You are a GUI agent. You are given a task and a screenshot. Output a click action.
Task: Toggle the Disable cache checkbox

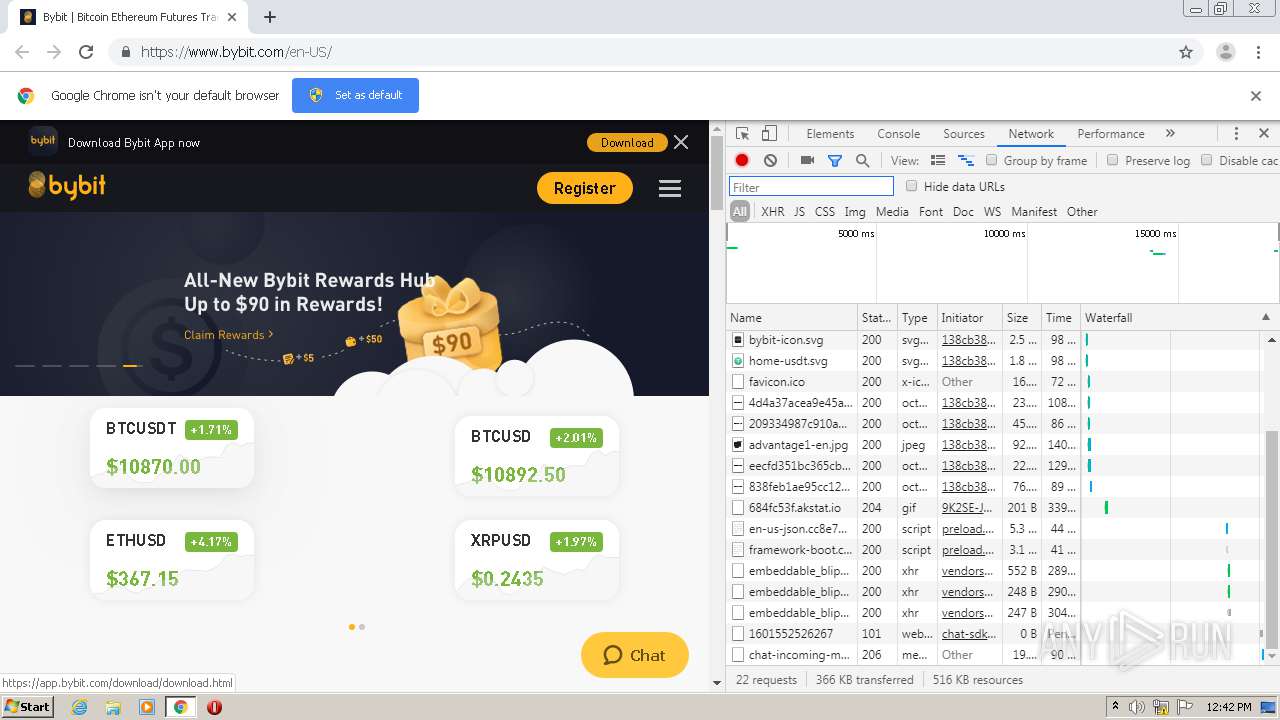tap(1207, 160)
